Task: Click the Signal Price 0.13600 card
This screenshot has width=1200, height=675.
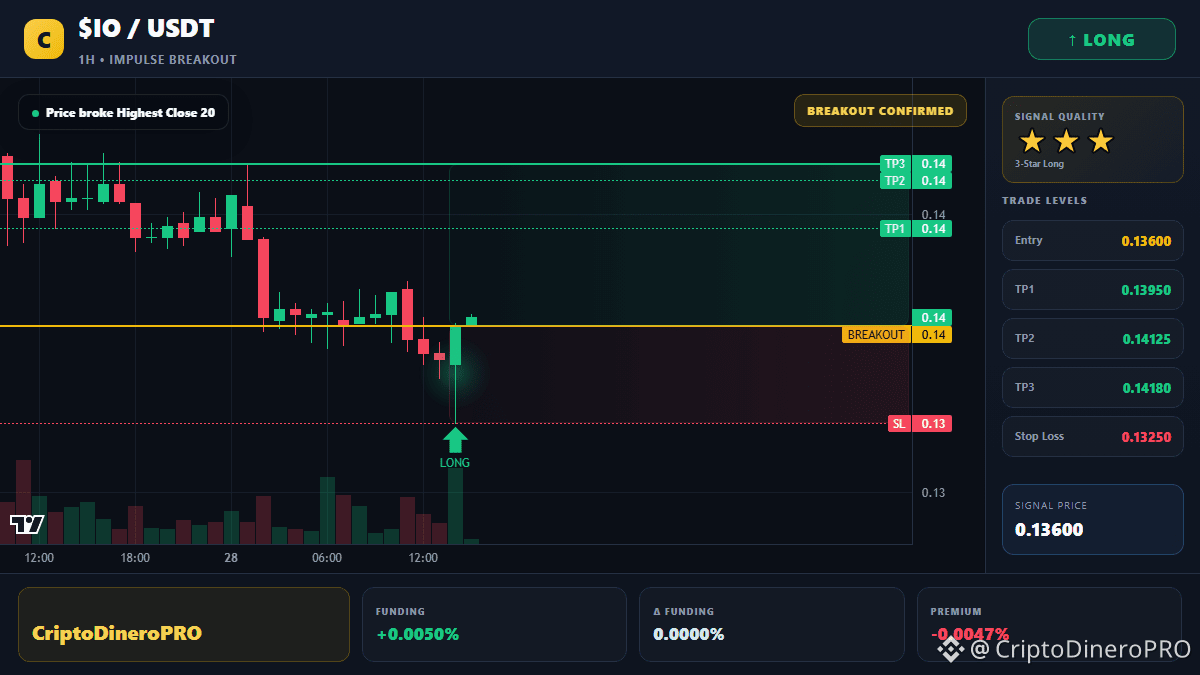Action: (1092, 519)
